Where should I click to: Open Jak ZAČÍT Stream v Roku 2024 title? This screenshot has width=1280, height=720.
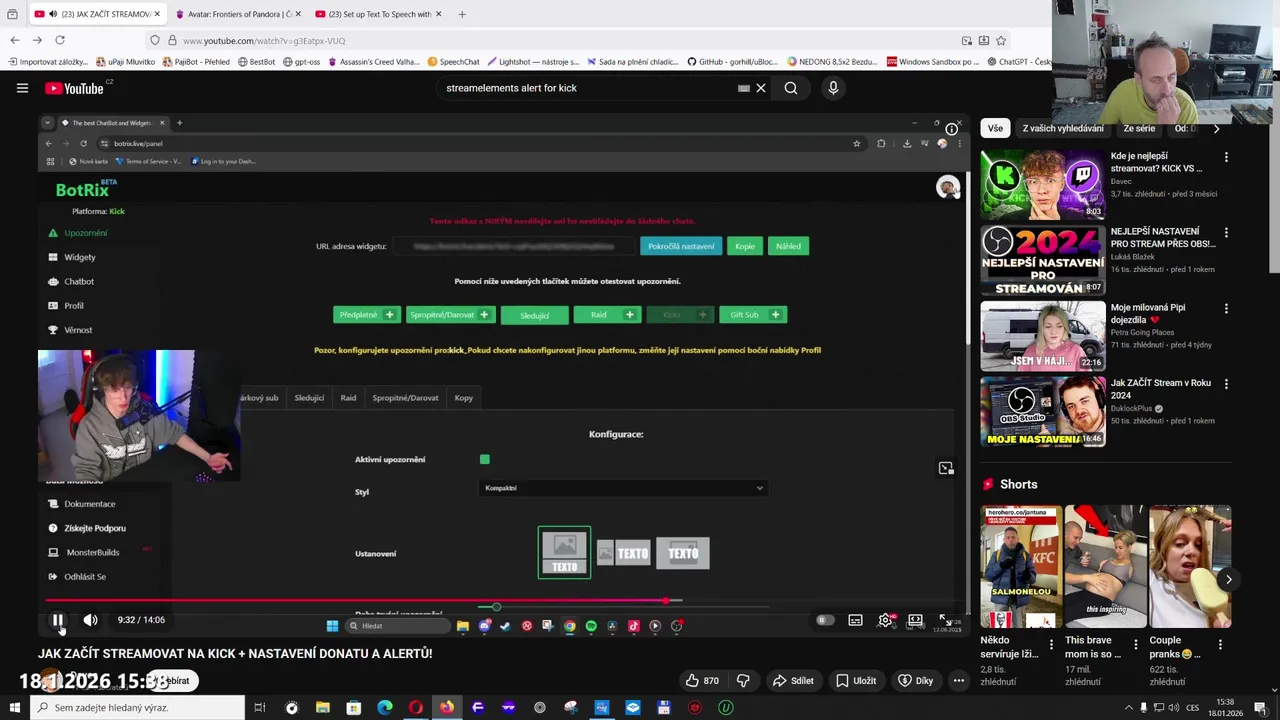[1160, 389]
